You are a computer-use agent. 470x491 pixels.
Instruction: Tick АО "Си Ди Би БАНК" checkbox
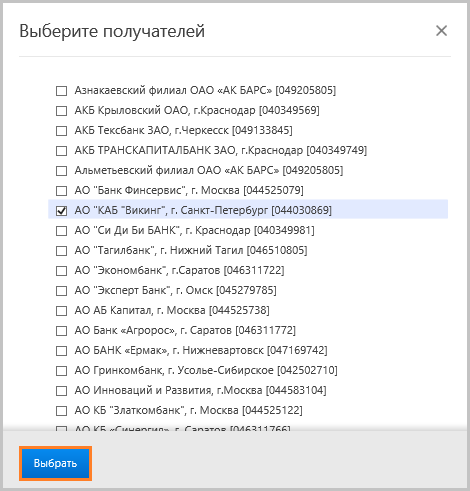61,231
